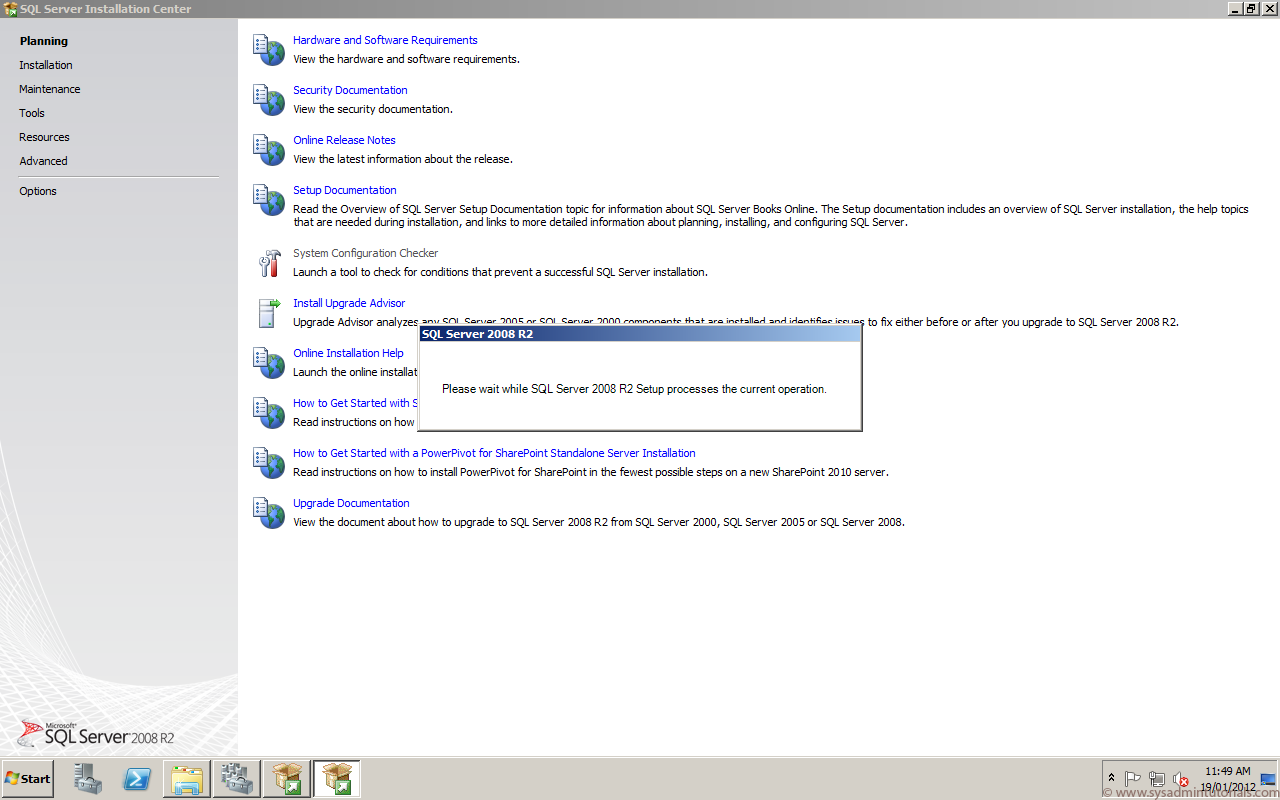Switch to the Tools category
Image resolution: width=1280 pixels, height=800 pixels.
(32, 113)
